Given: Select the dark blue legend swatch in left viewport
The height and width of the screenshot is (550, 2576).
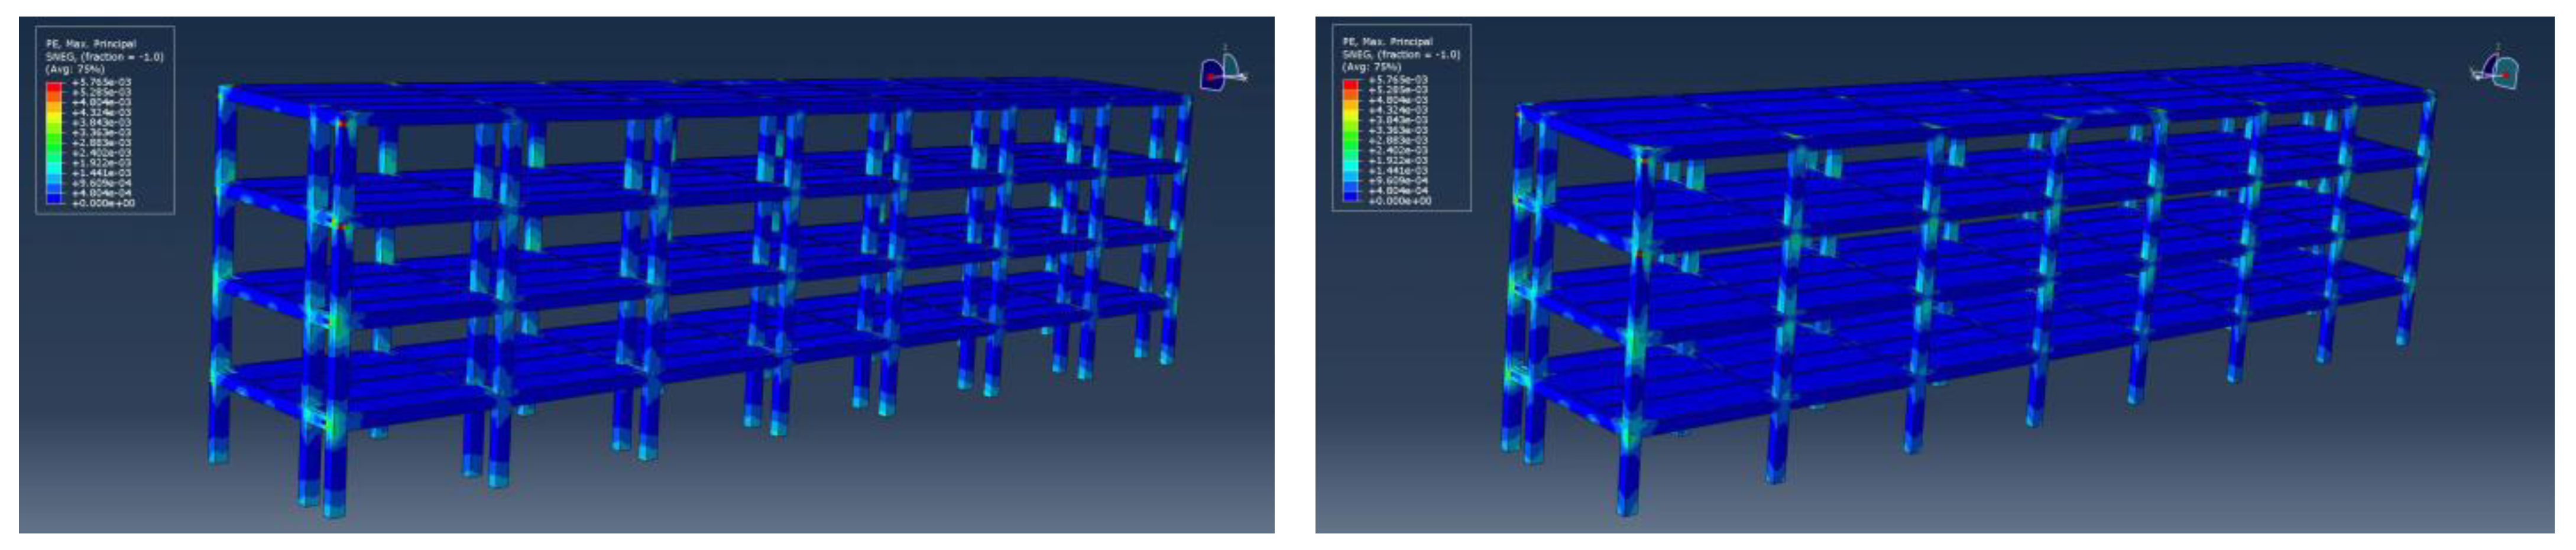Looking at the screenshot, I should pos(54,198).
